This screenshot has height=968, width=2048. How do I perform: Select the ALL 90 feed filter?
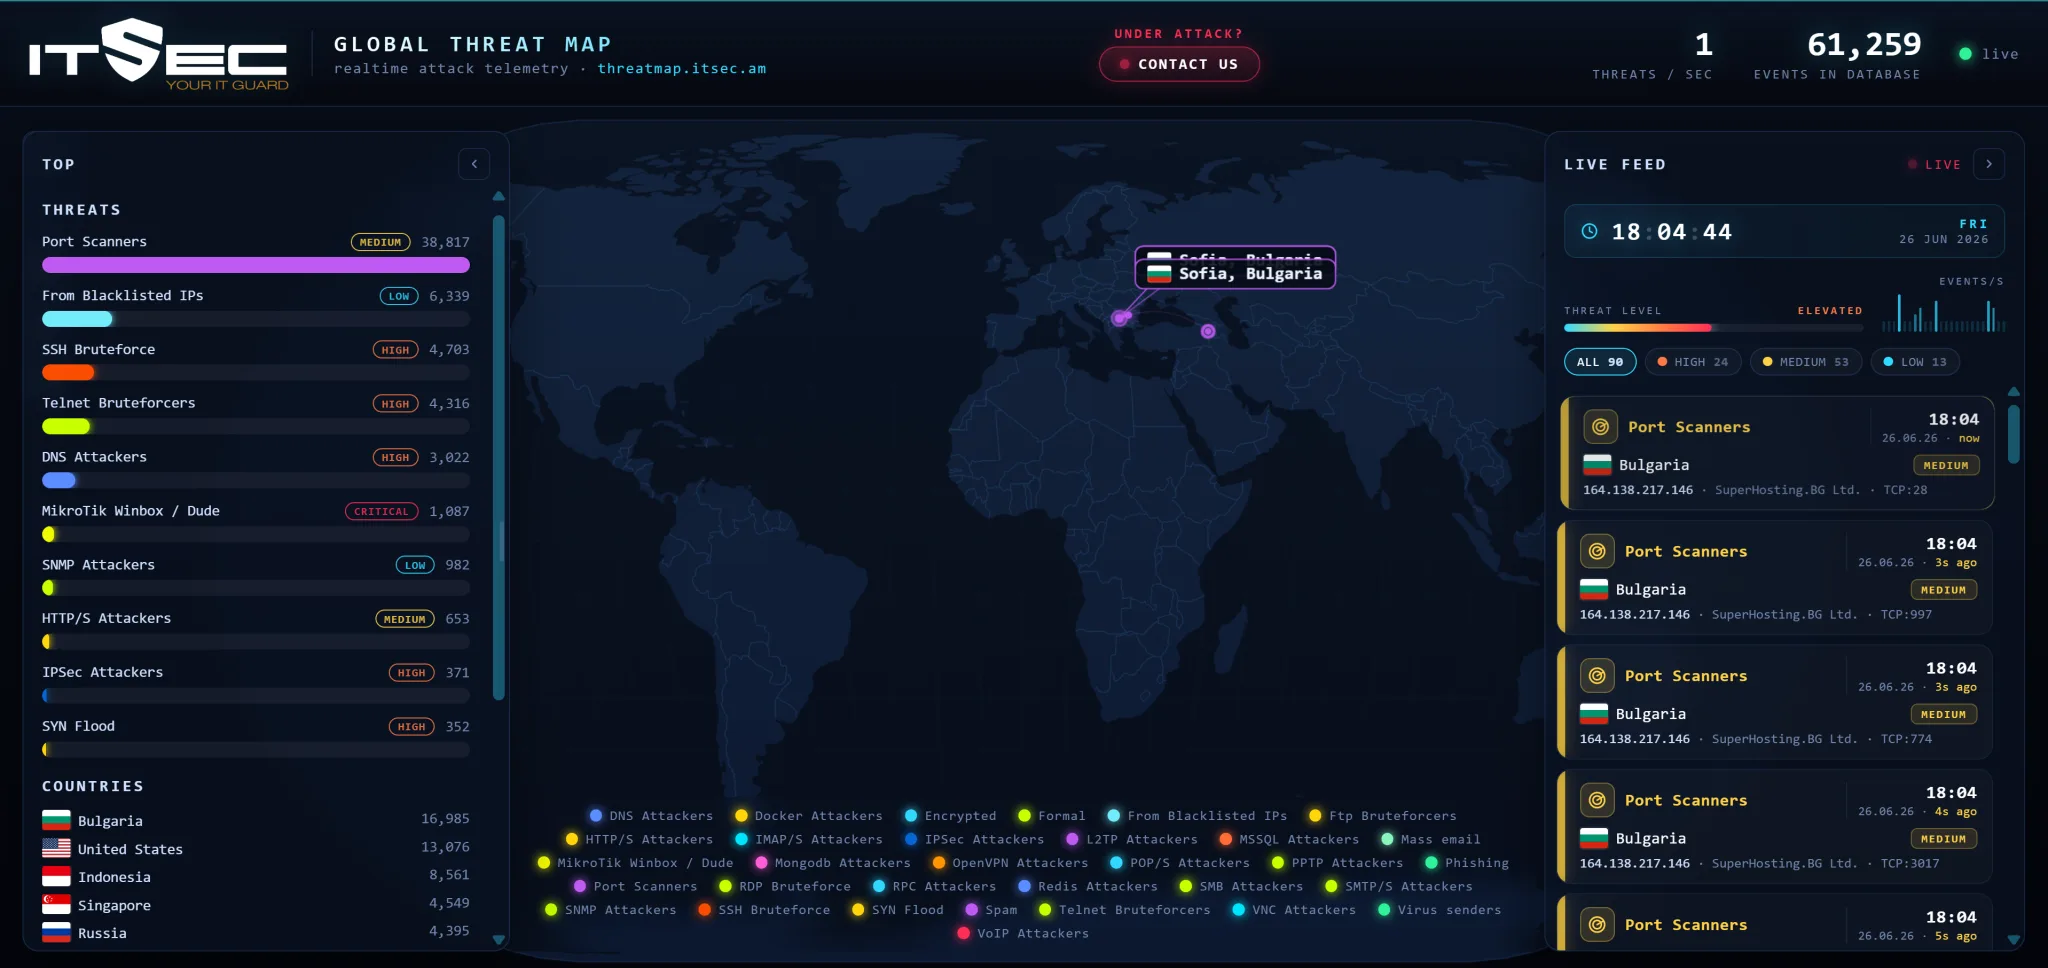[x=1600, y=362]
